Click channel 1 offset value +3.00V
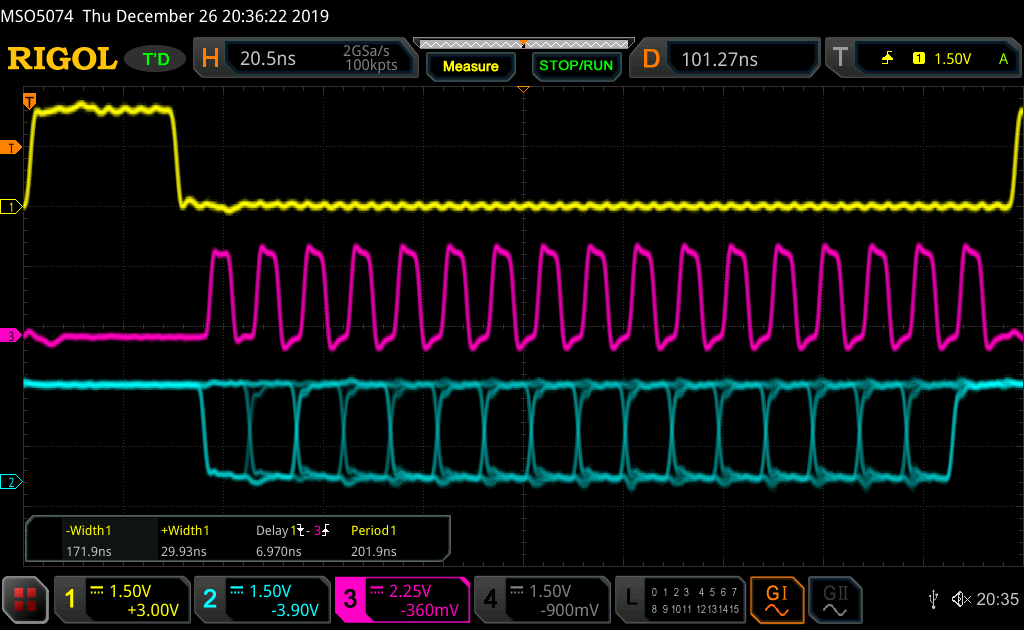The image size is (1024, 630). tap(153, 610)
